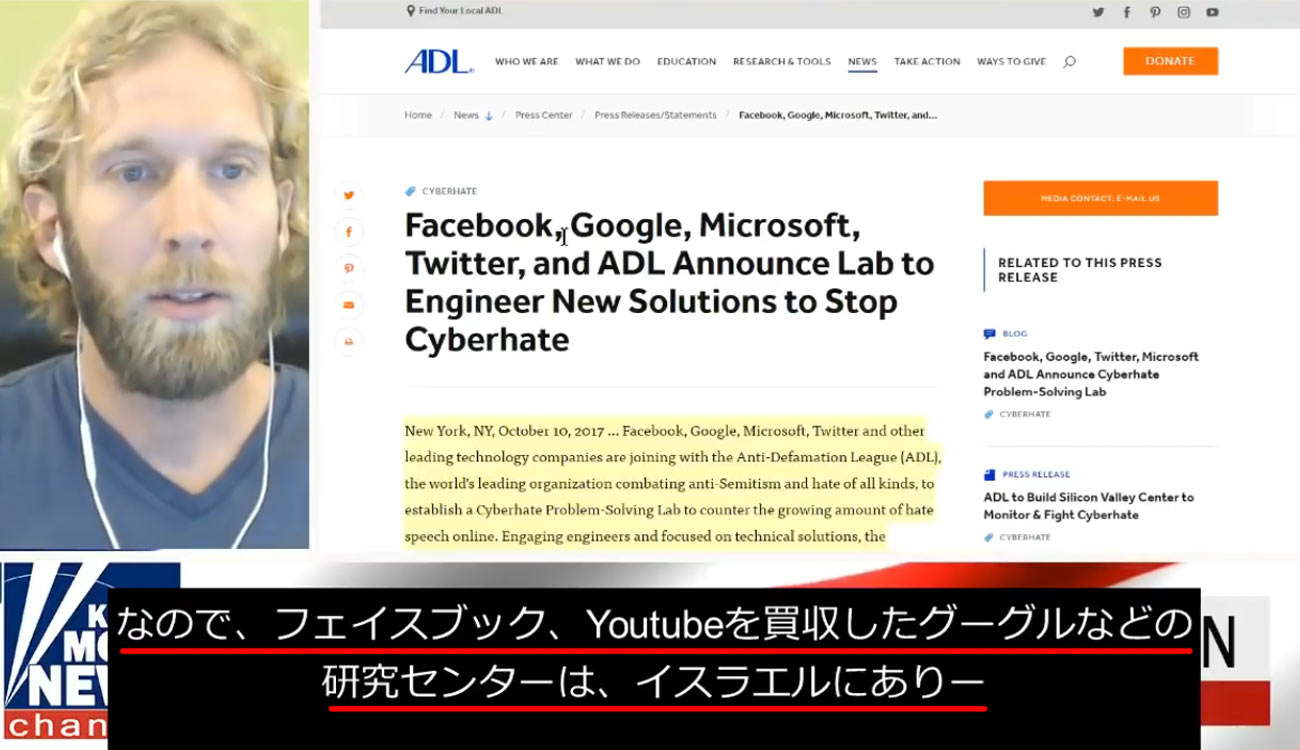Open the Facebook icon in top bar
Screen dimensions: 1300x750
tap(1127, 12)
